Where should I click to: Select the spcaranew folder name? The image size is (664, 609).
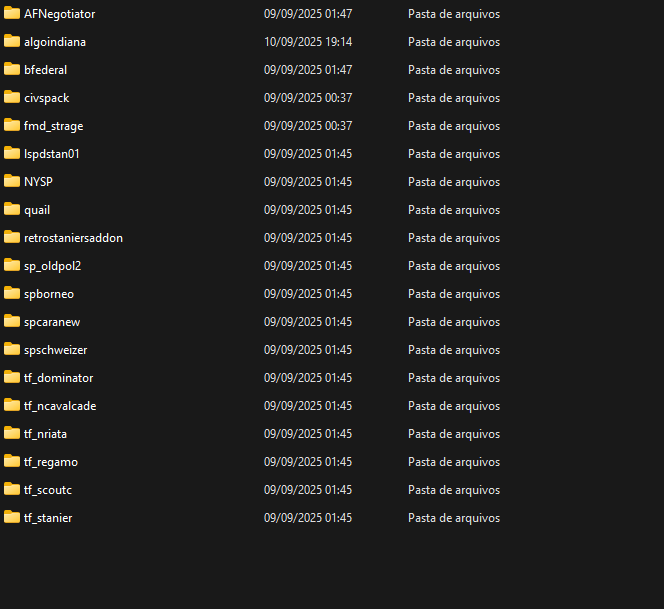52,322
